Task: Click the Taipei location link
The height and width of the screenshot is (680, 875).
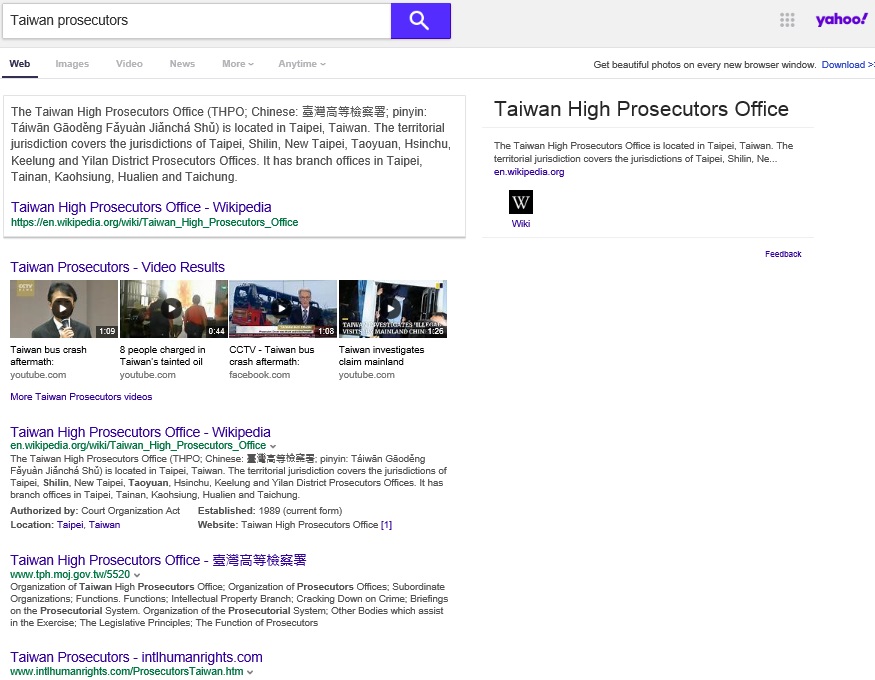Action: click(70, 525)
